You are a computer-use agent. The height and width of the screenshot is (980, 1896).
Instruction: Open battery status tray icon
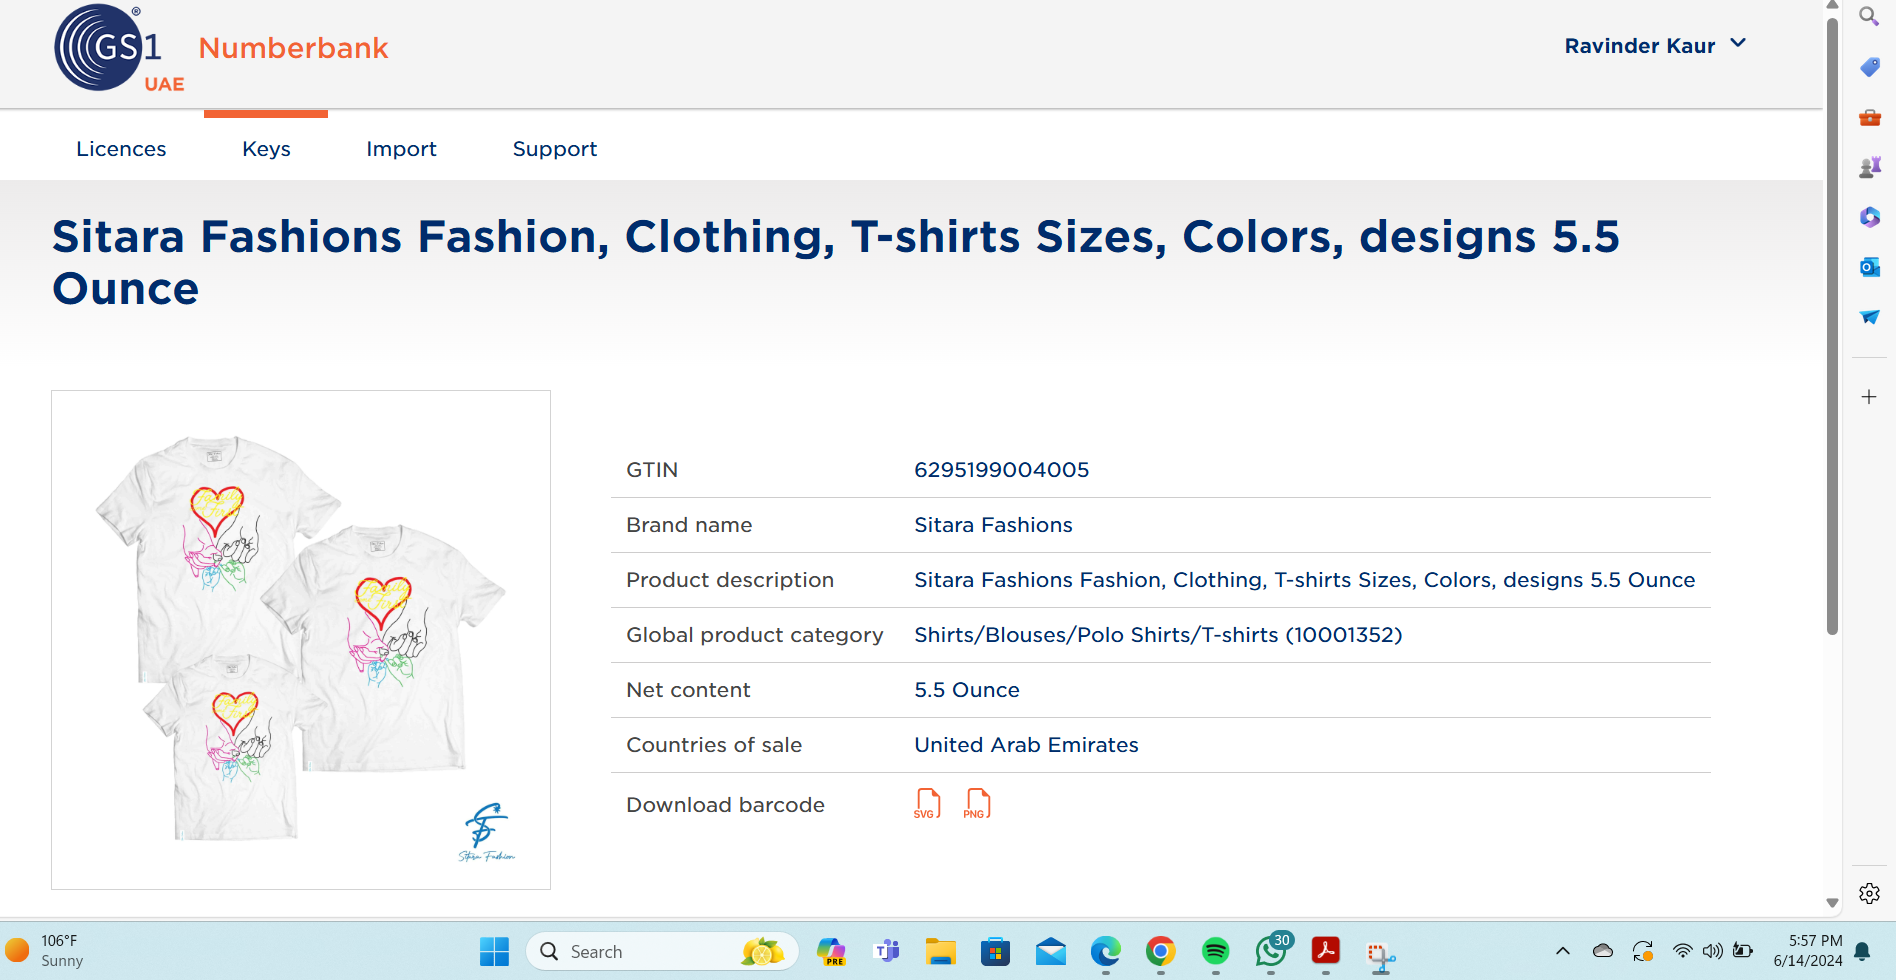(1743, 951)
